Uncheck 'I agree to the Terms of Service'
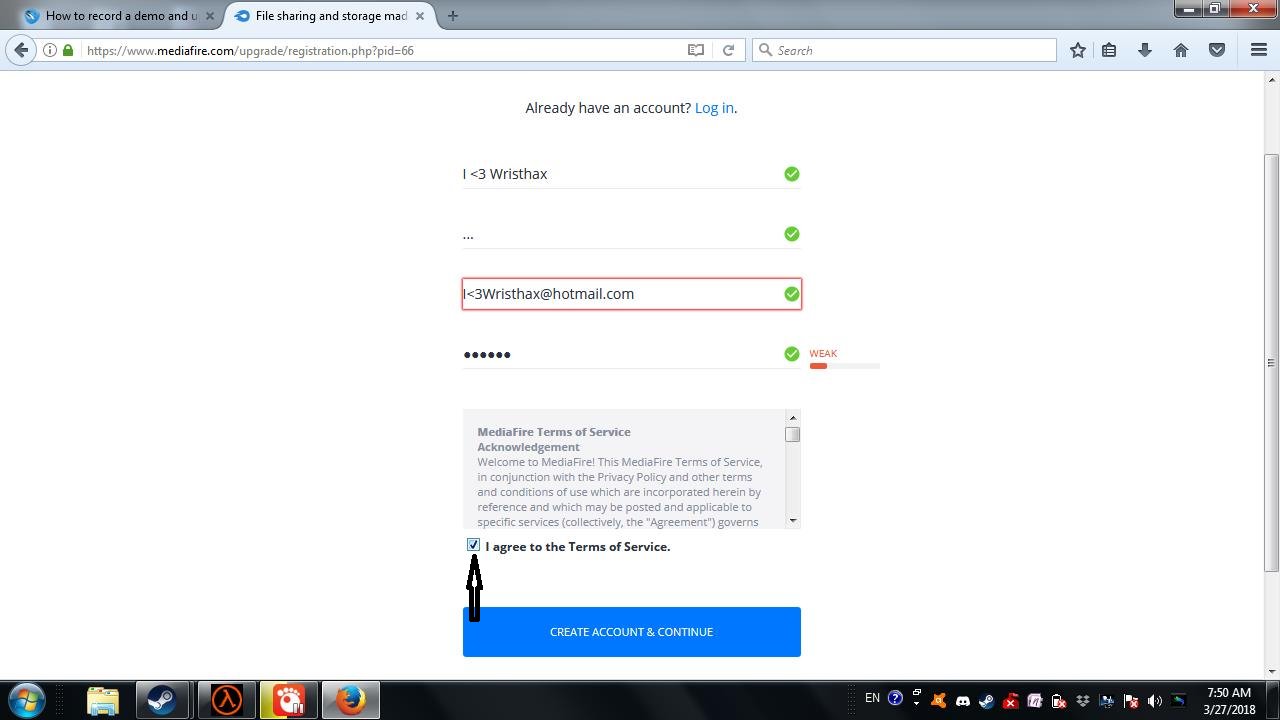The image size is (1280, 720). [x=473, y=545]
